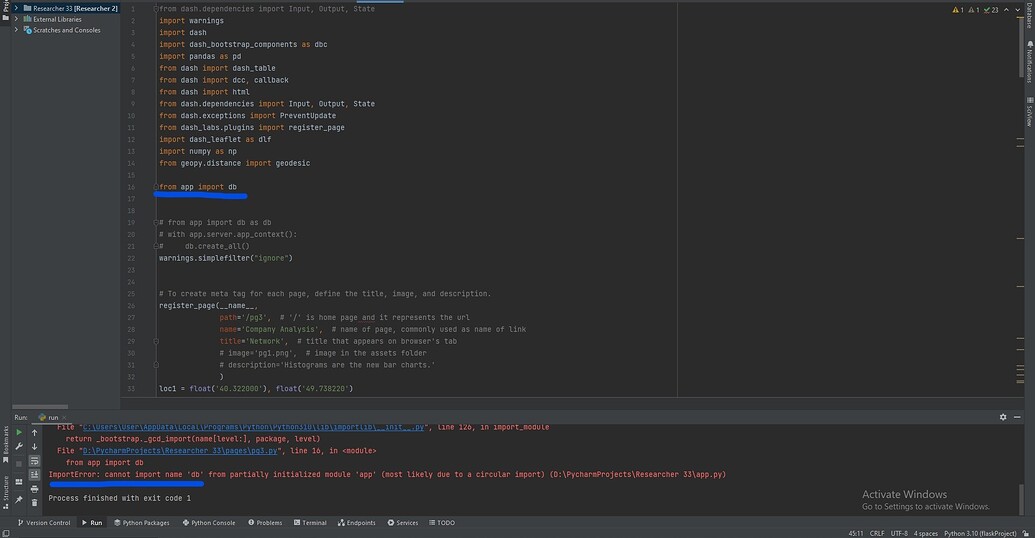Pin the run tab with pin icon

coord(18,500)
